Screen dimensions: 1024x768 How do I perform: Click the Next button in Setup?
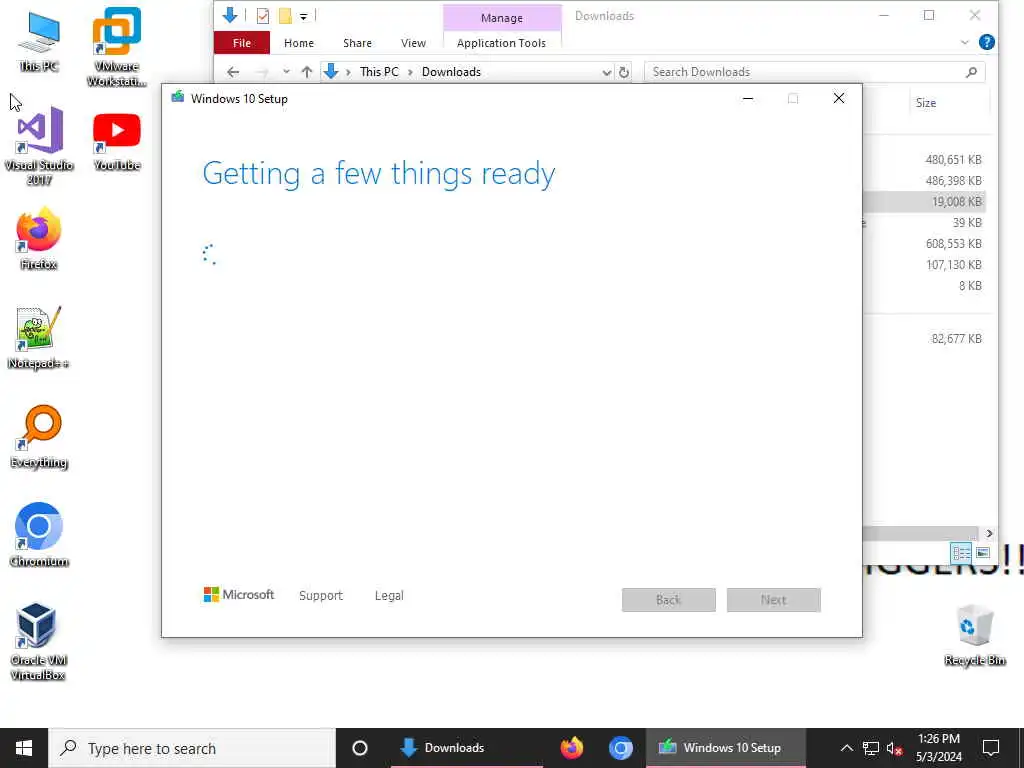(x=773, y=600)
